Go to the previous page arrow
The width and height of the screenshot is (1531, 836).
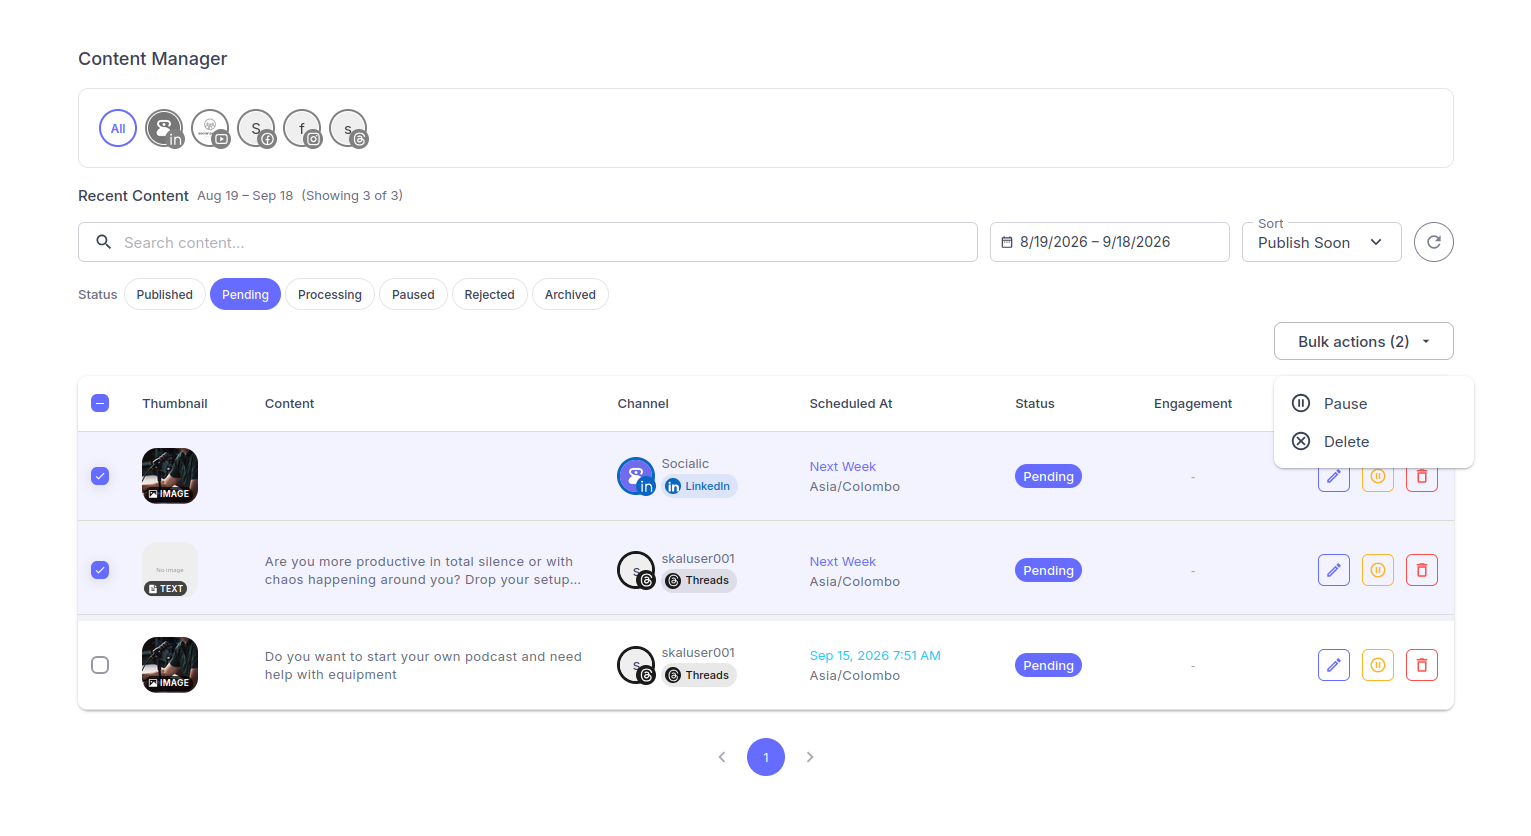722,757
